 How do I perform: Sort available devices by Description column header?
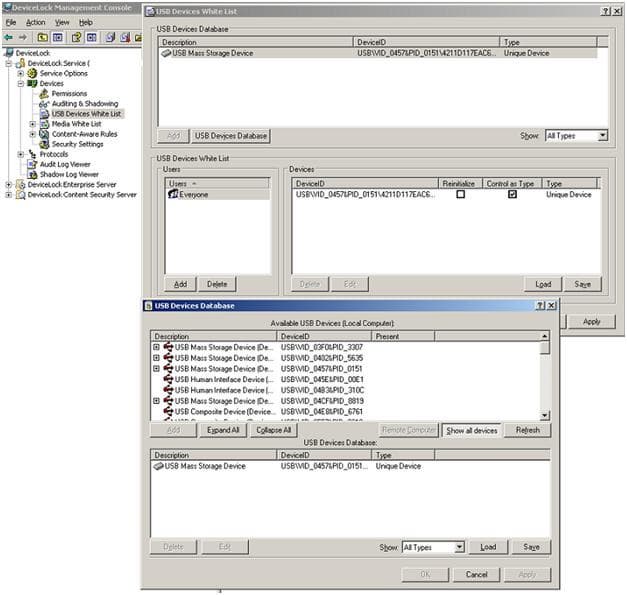pyautogui.click(x=214, y=336)
